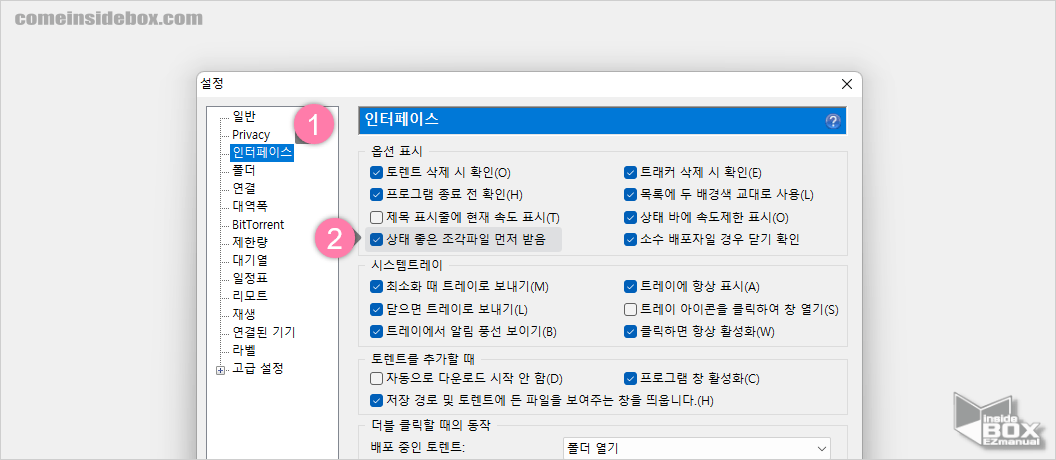Select 재생 in the settings tree
The image size is (1056, 460).
point(244,314)
